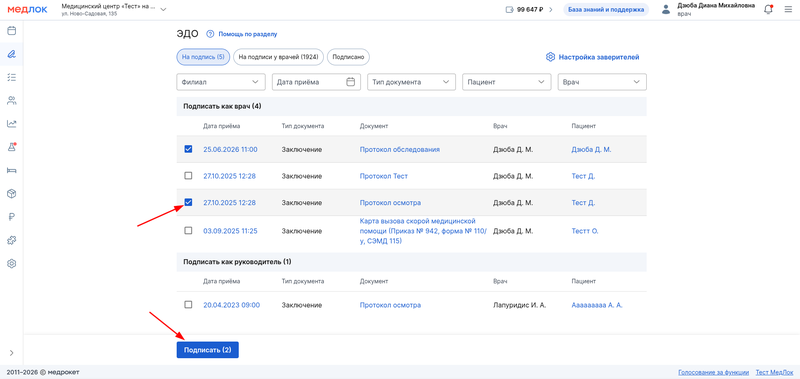Open the Пациент dropdown

coord(507,82)
